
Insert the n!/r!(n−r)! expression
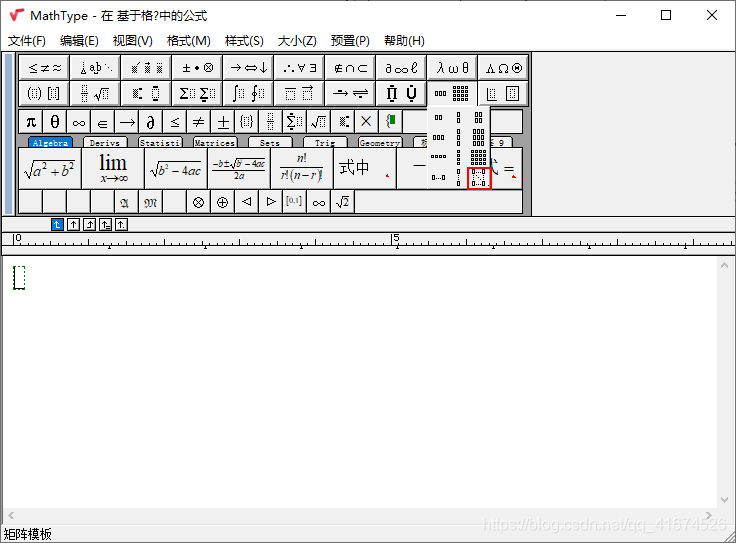pos(302,168)
